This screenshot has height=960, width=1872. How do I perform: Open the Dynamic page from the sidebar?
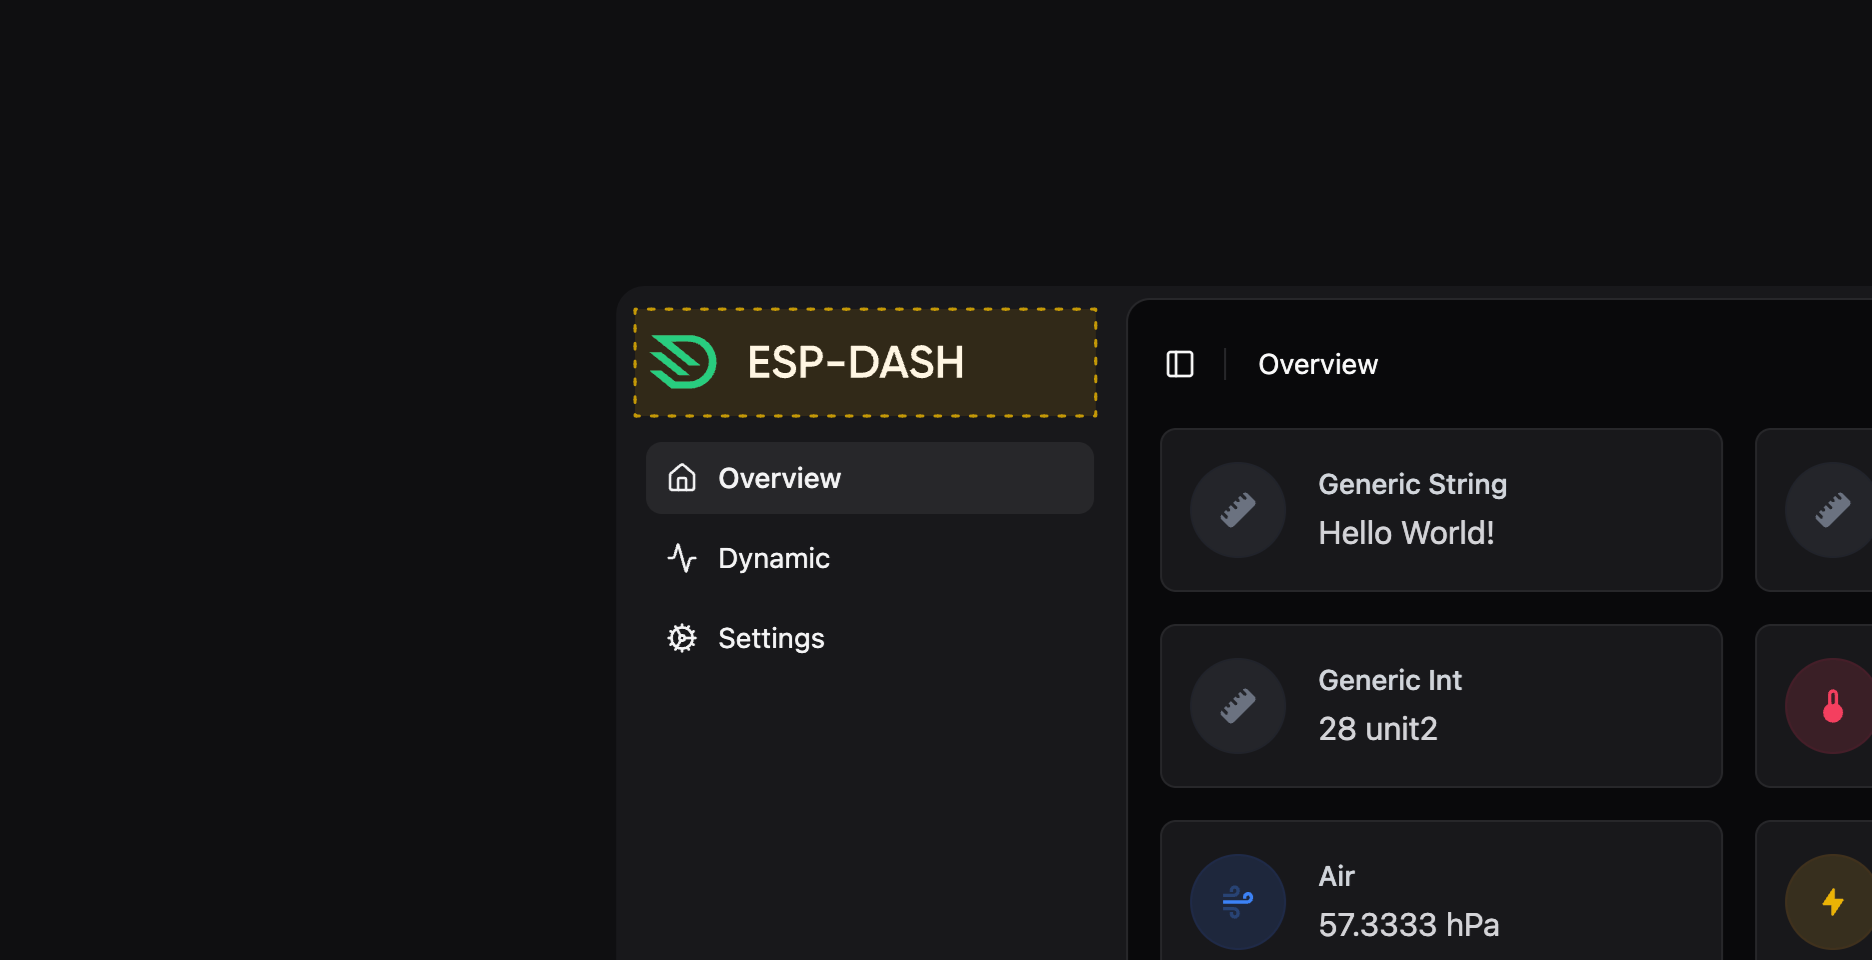(x=773, y=558)
